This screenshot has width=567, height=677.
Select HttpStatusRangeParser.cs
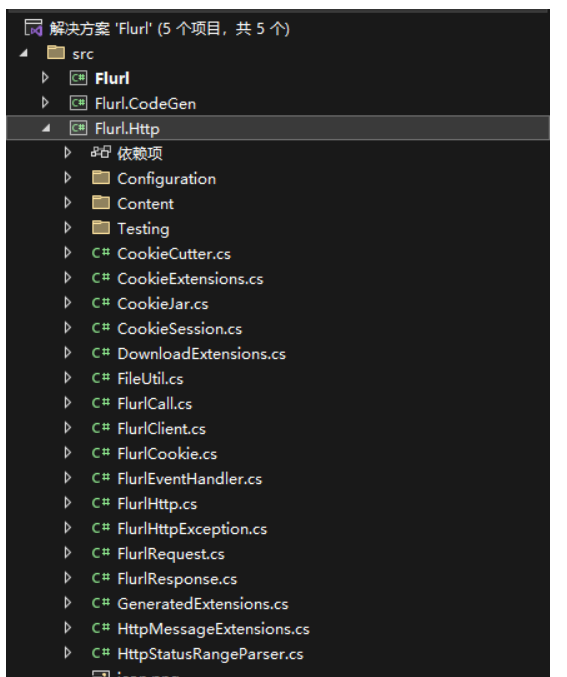(x=210, y=654)
